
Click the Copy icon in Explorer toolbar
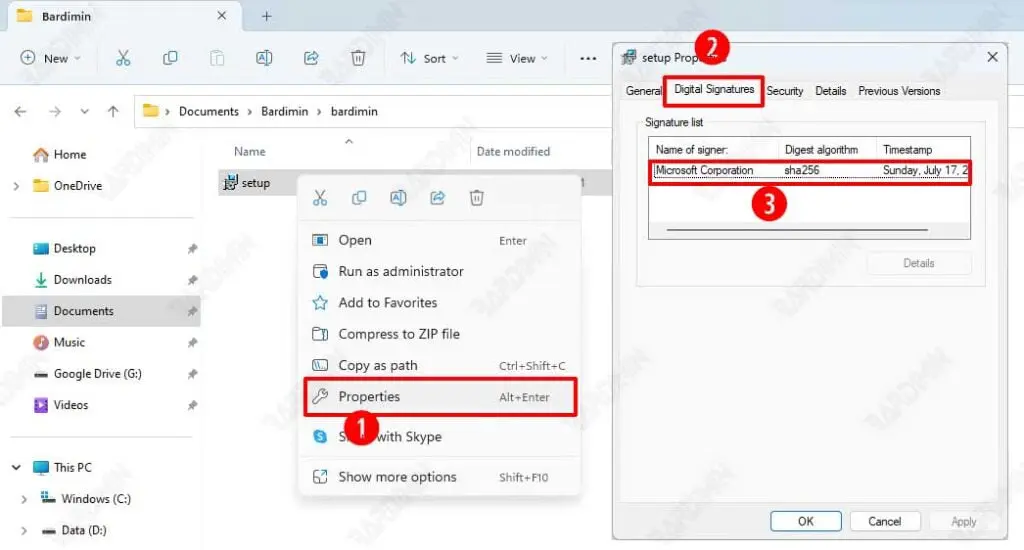(x=170, y=58)
